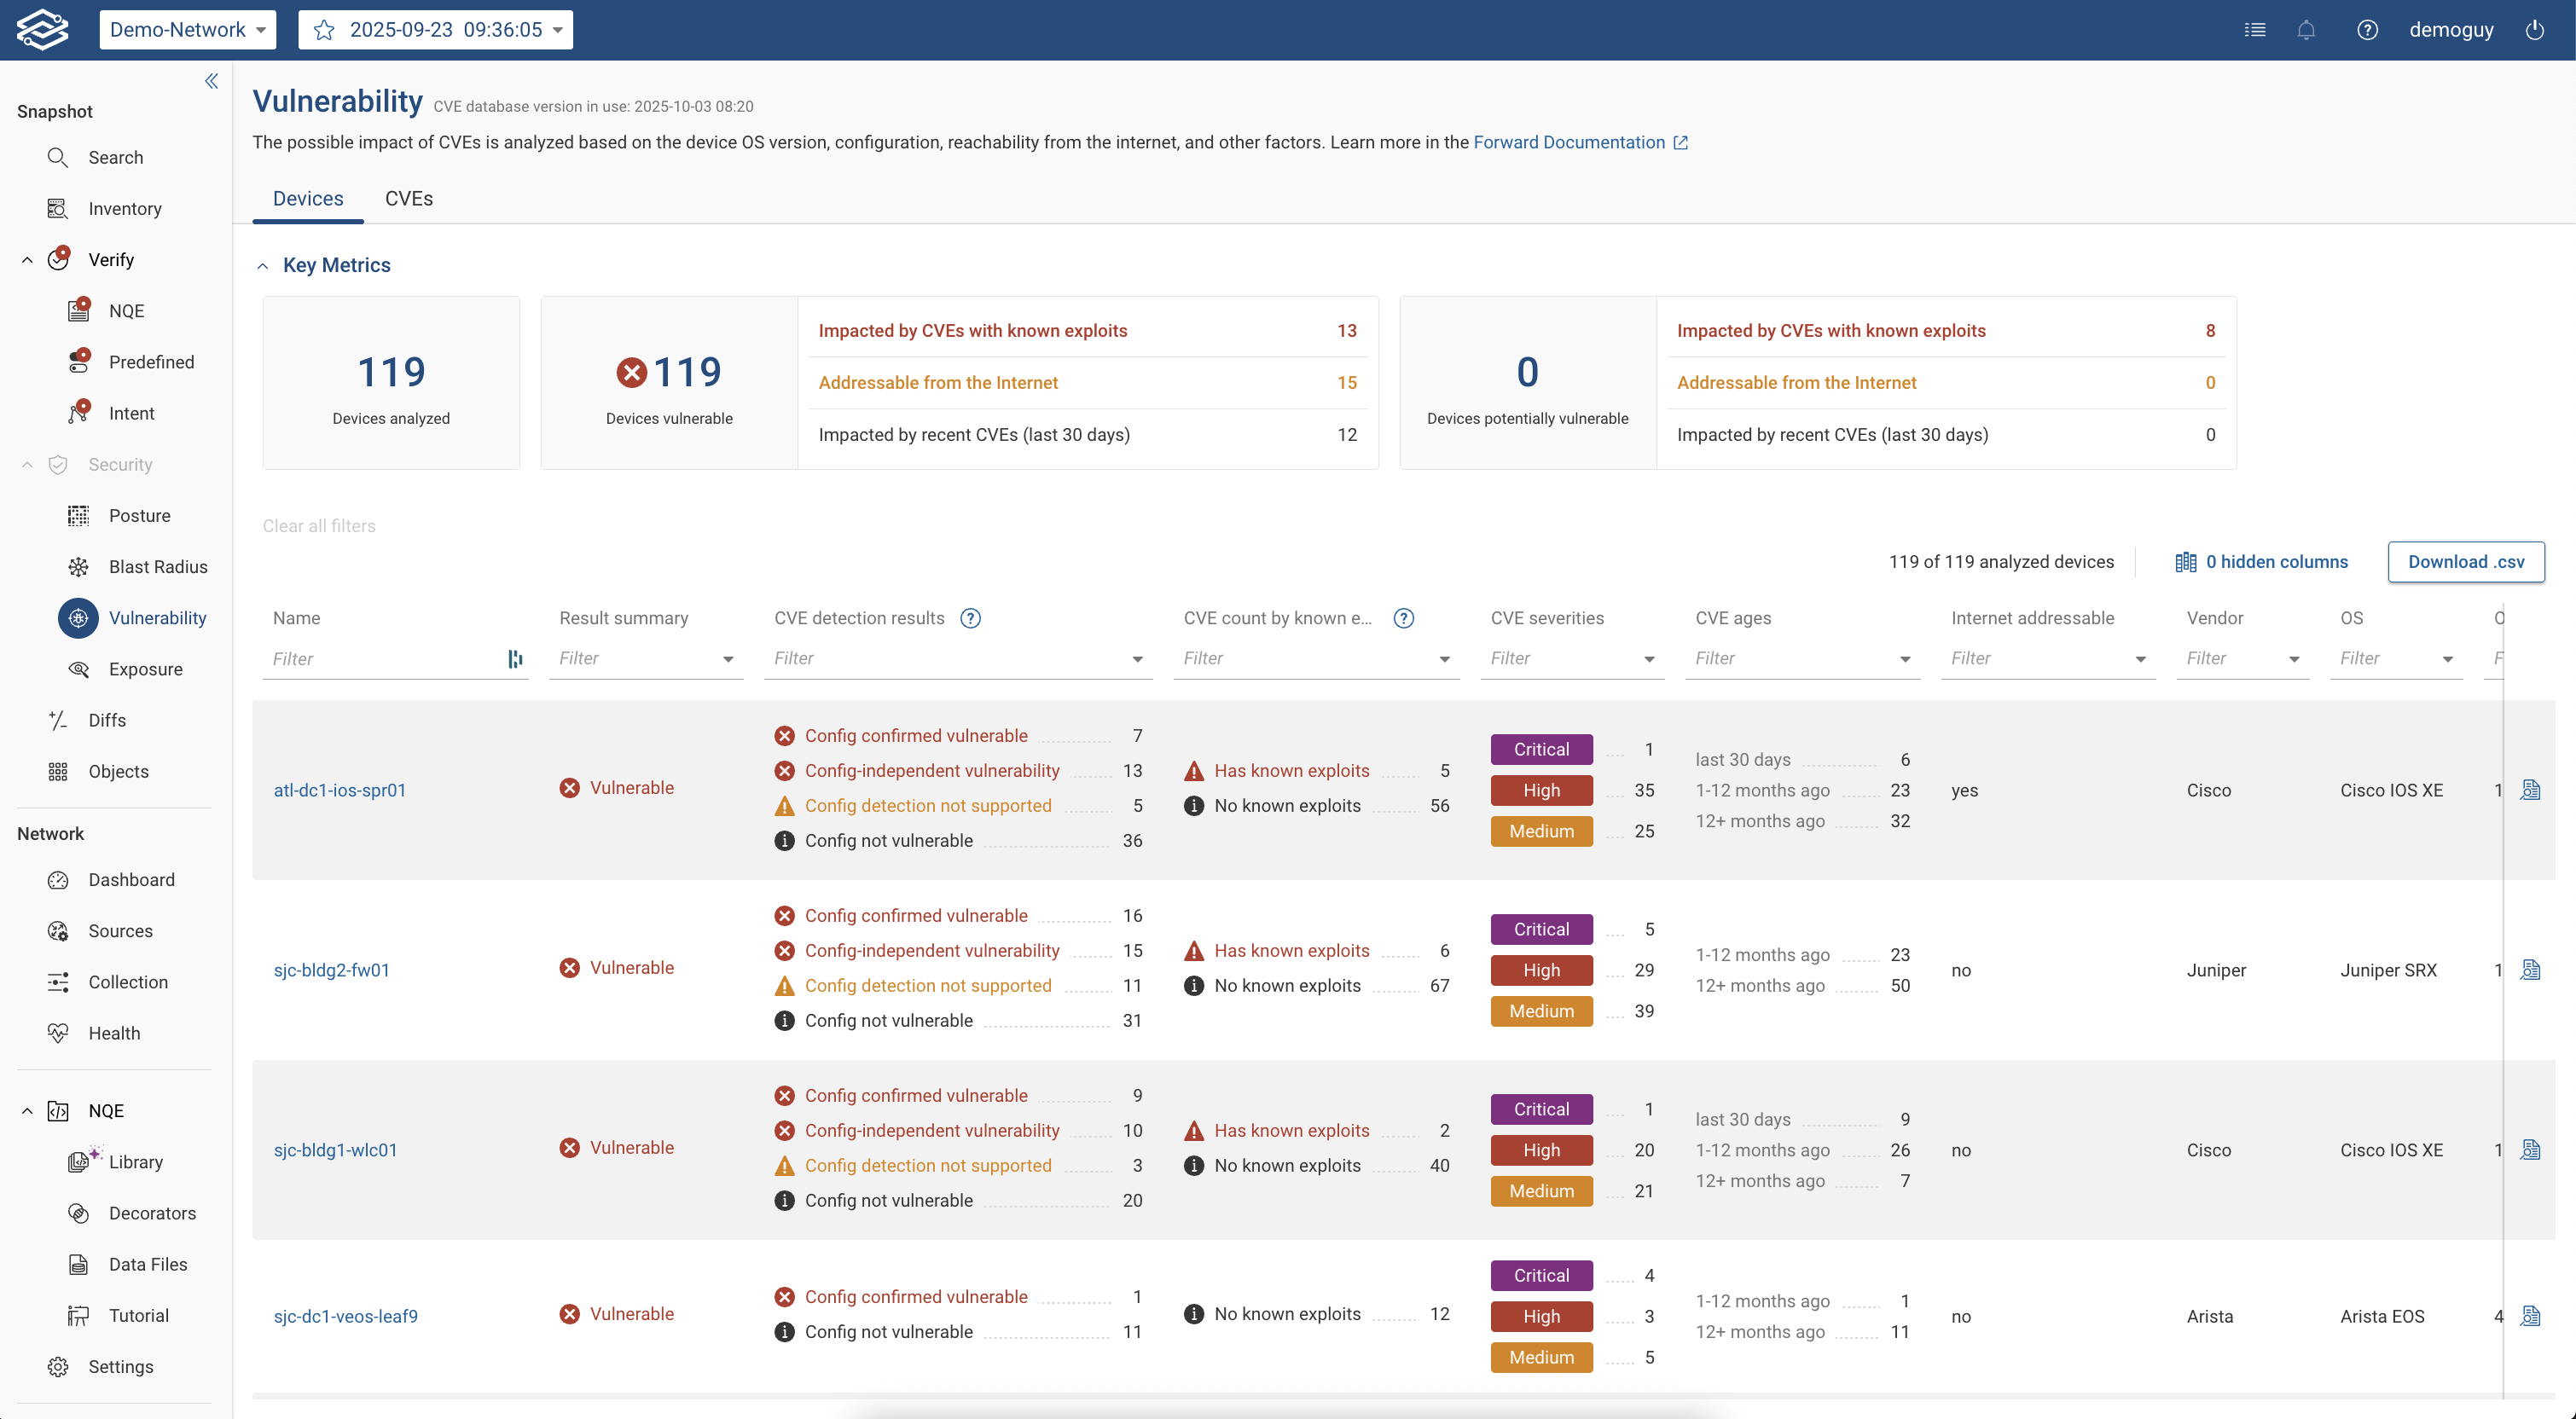Star the current snapshot as favorite
The image size is (2576, 1419).
[x=324, y=30]
